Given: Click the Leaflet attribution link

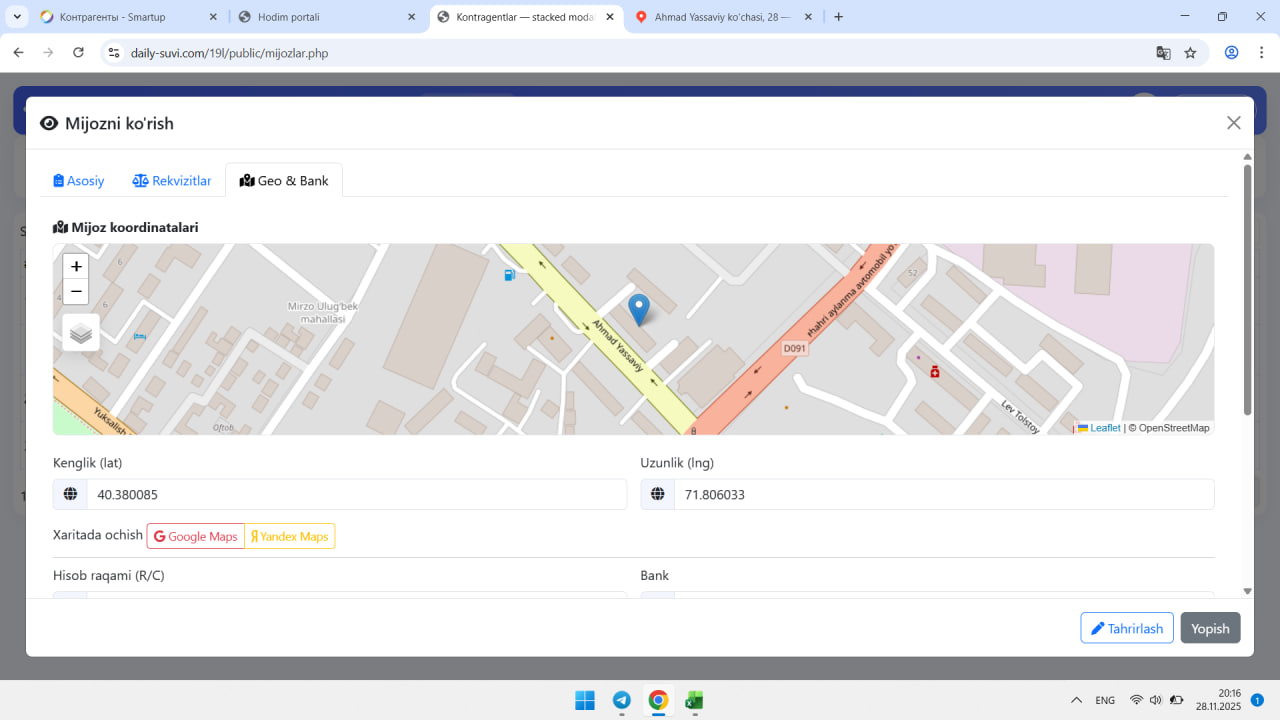Looking at the screenshot, I should point(1104,428).
